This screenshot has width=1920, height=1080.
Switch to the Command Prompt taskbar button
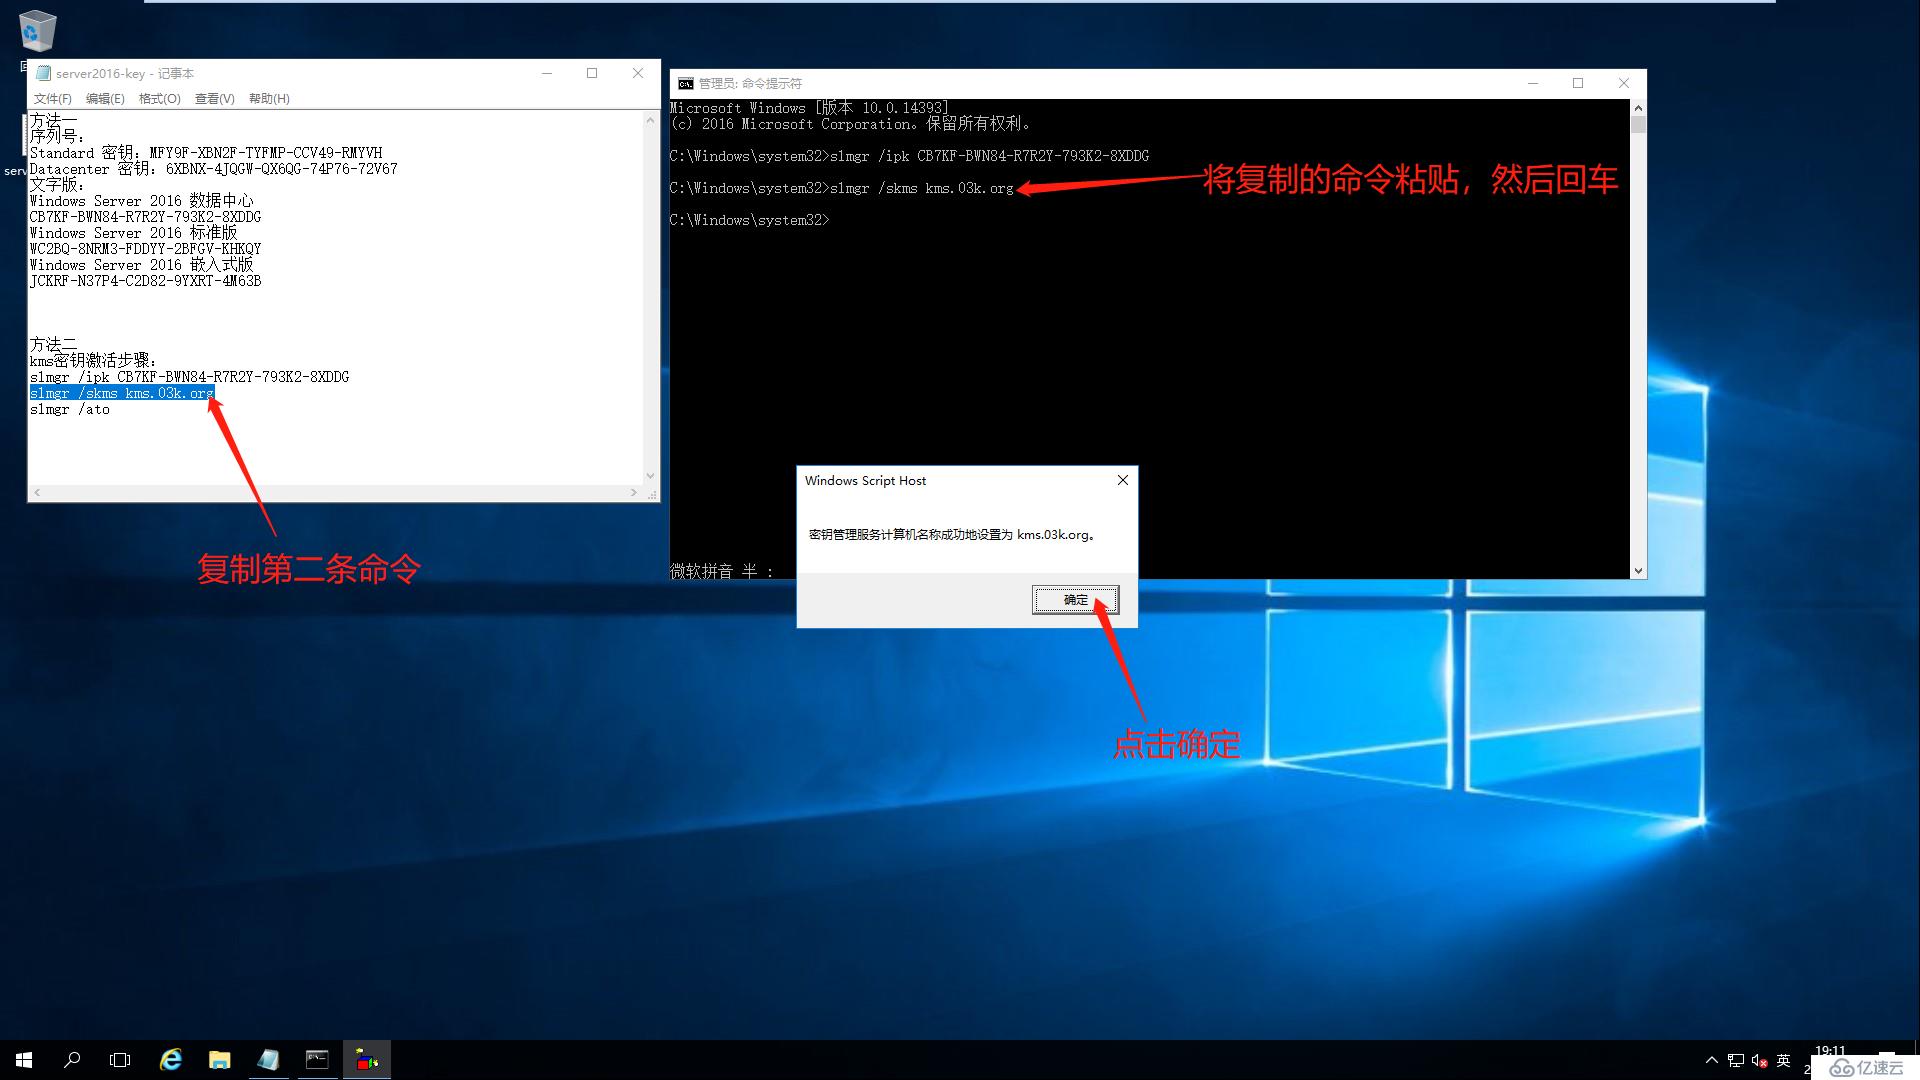[x=317, y=1060]
